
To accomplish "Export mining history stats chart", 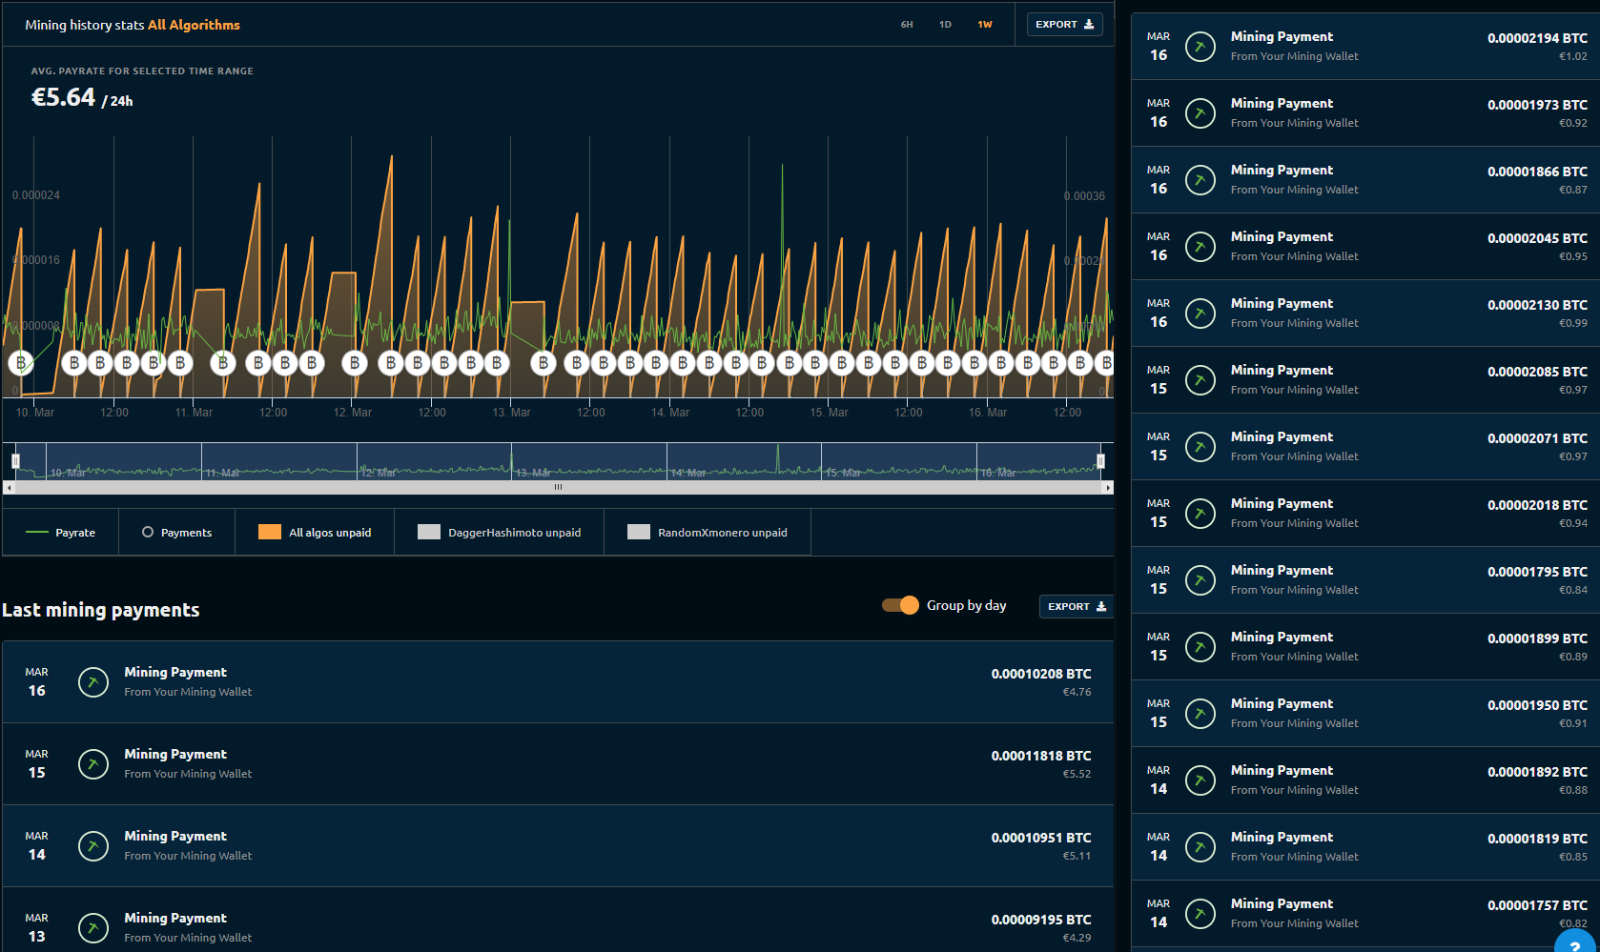I will (1064, 25).
